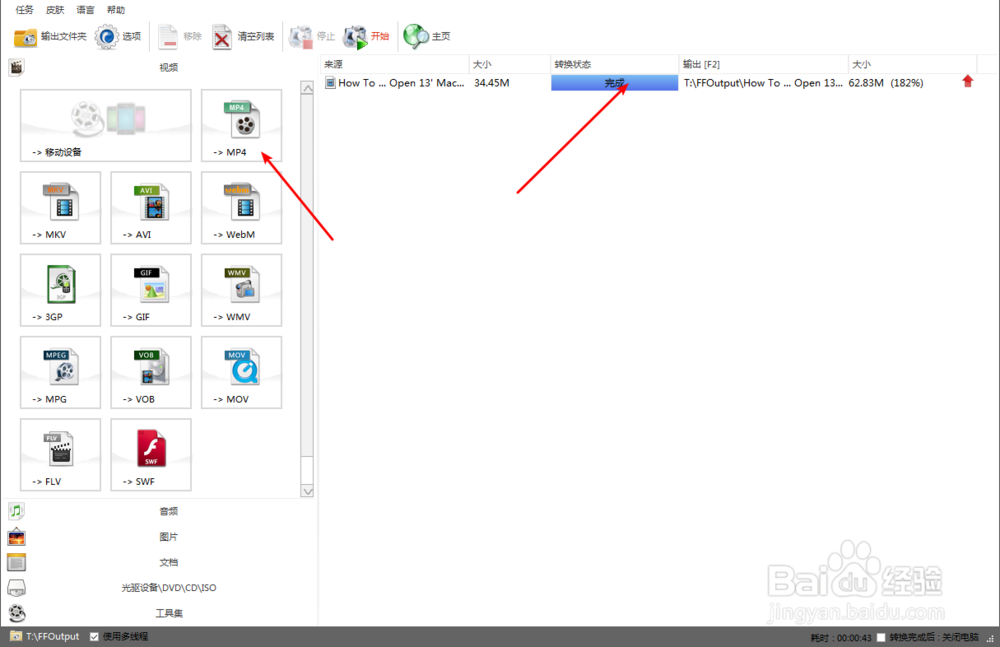This screenshot has width=1000, height=647.
Task: Open the 选项 options settings
Action: pyautogui.click(x=118, y=37)
